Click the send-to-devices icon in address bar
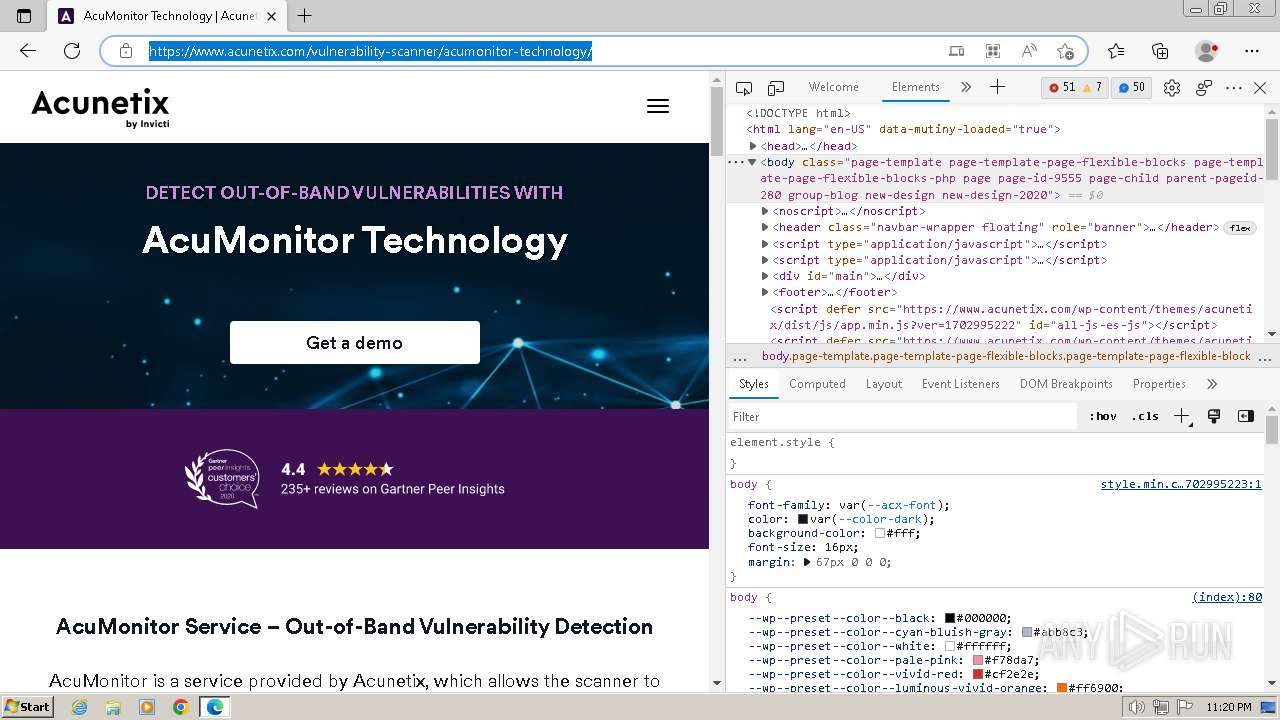This screenshot has width=1280, height=720. click(957, 51)
